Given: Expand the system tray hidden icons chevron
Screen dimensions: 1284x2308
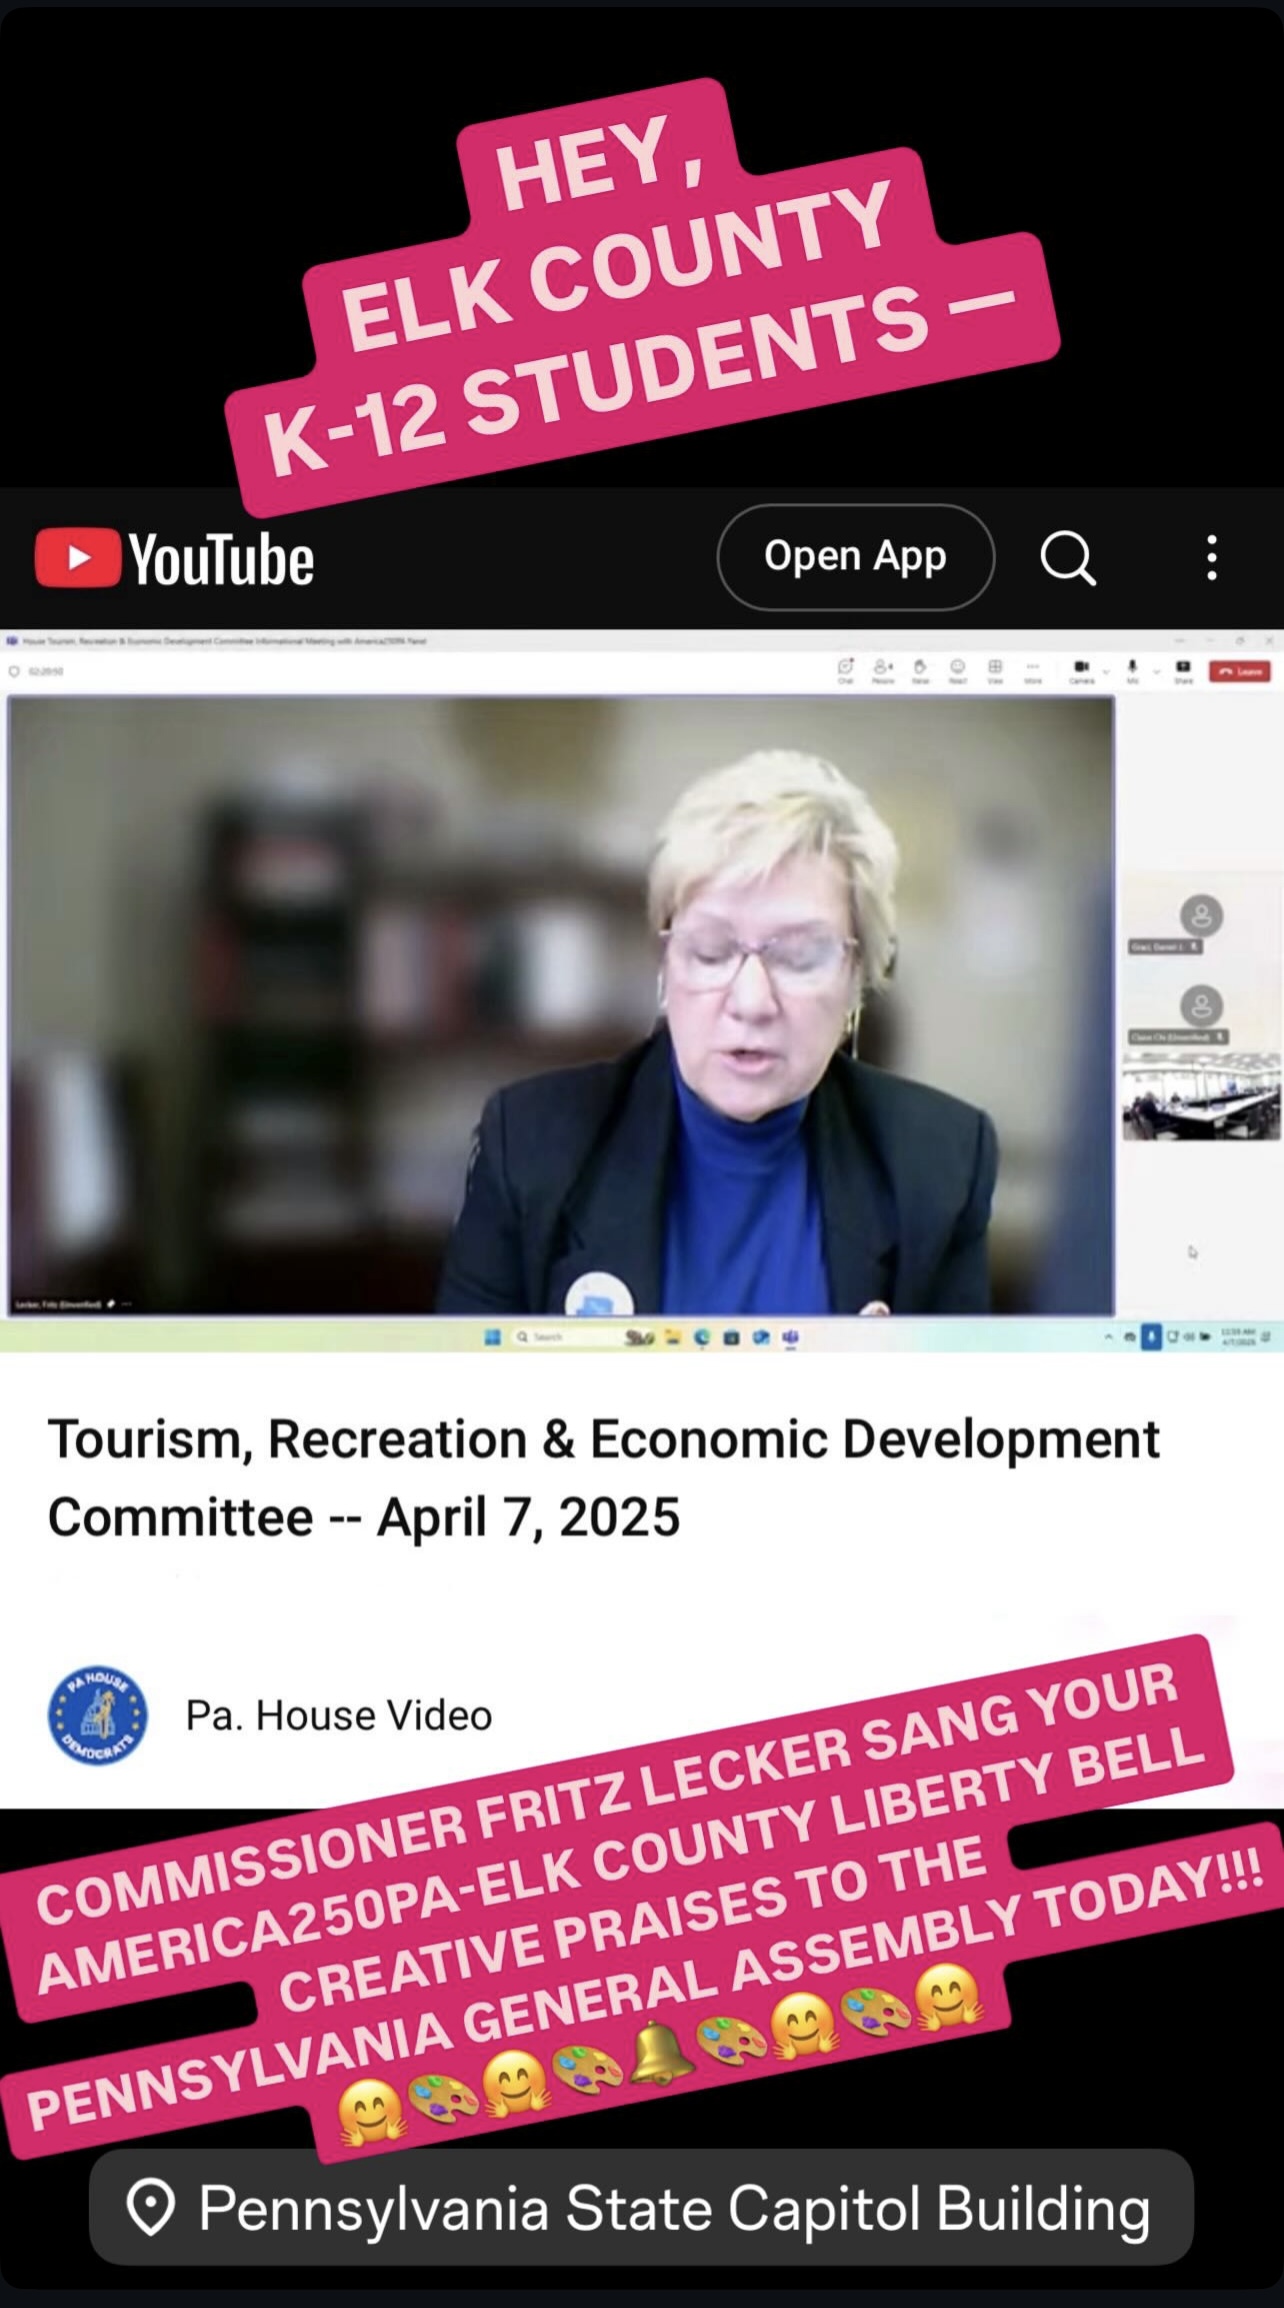Looking at the screenshot, I should [1111, 1337].
